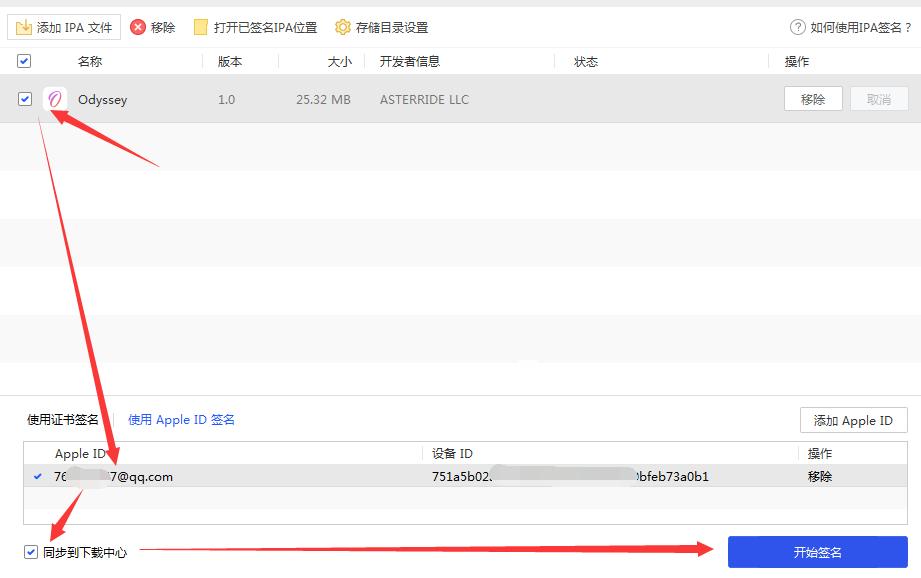Click the 存储目录设置 gear icon
Viewport: 921px width, 578px height.
pyautogui.click(x=342, y=27)
